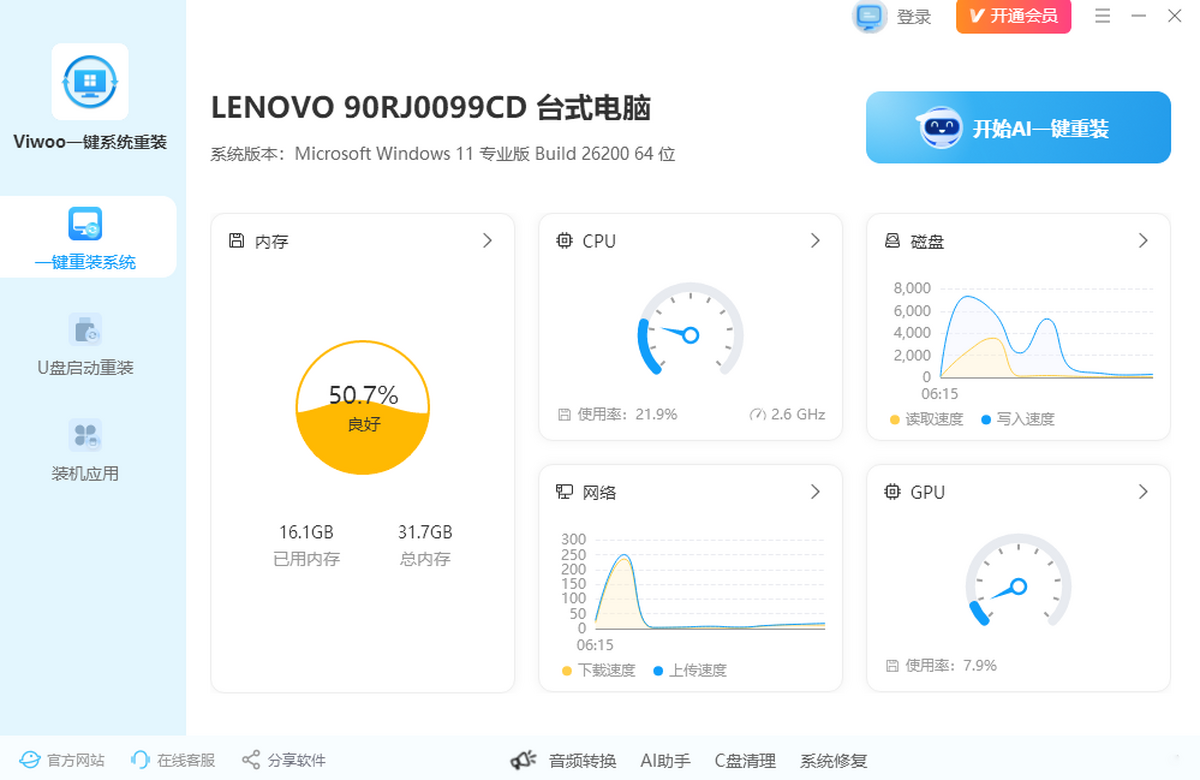Open 系统修复 tool
This screenshot has width=1200, height=780.
point(833,761)
